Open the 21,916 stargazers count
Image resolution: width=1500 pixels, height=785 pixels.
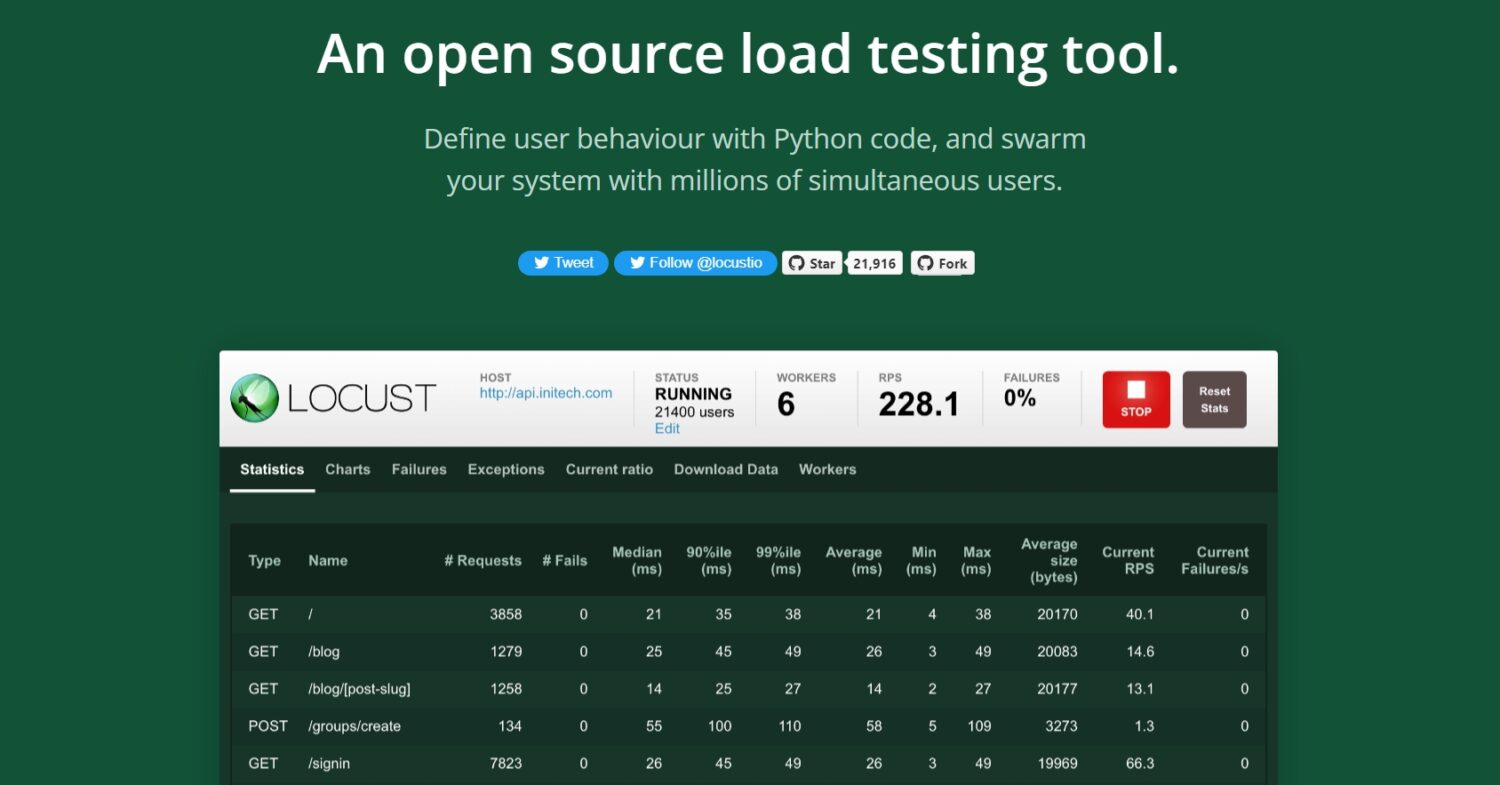pyautogui.click(x=874, y=264)
